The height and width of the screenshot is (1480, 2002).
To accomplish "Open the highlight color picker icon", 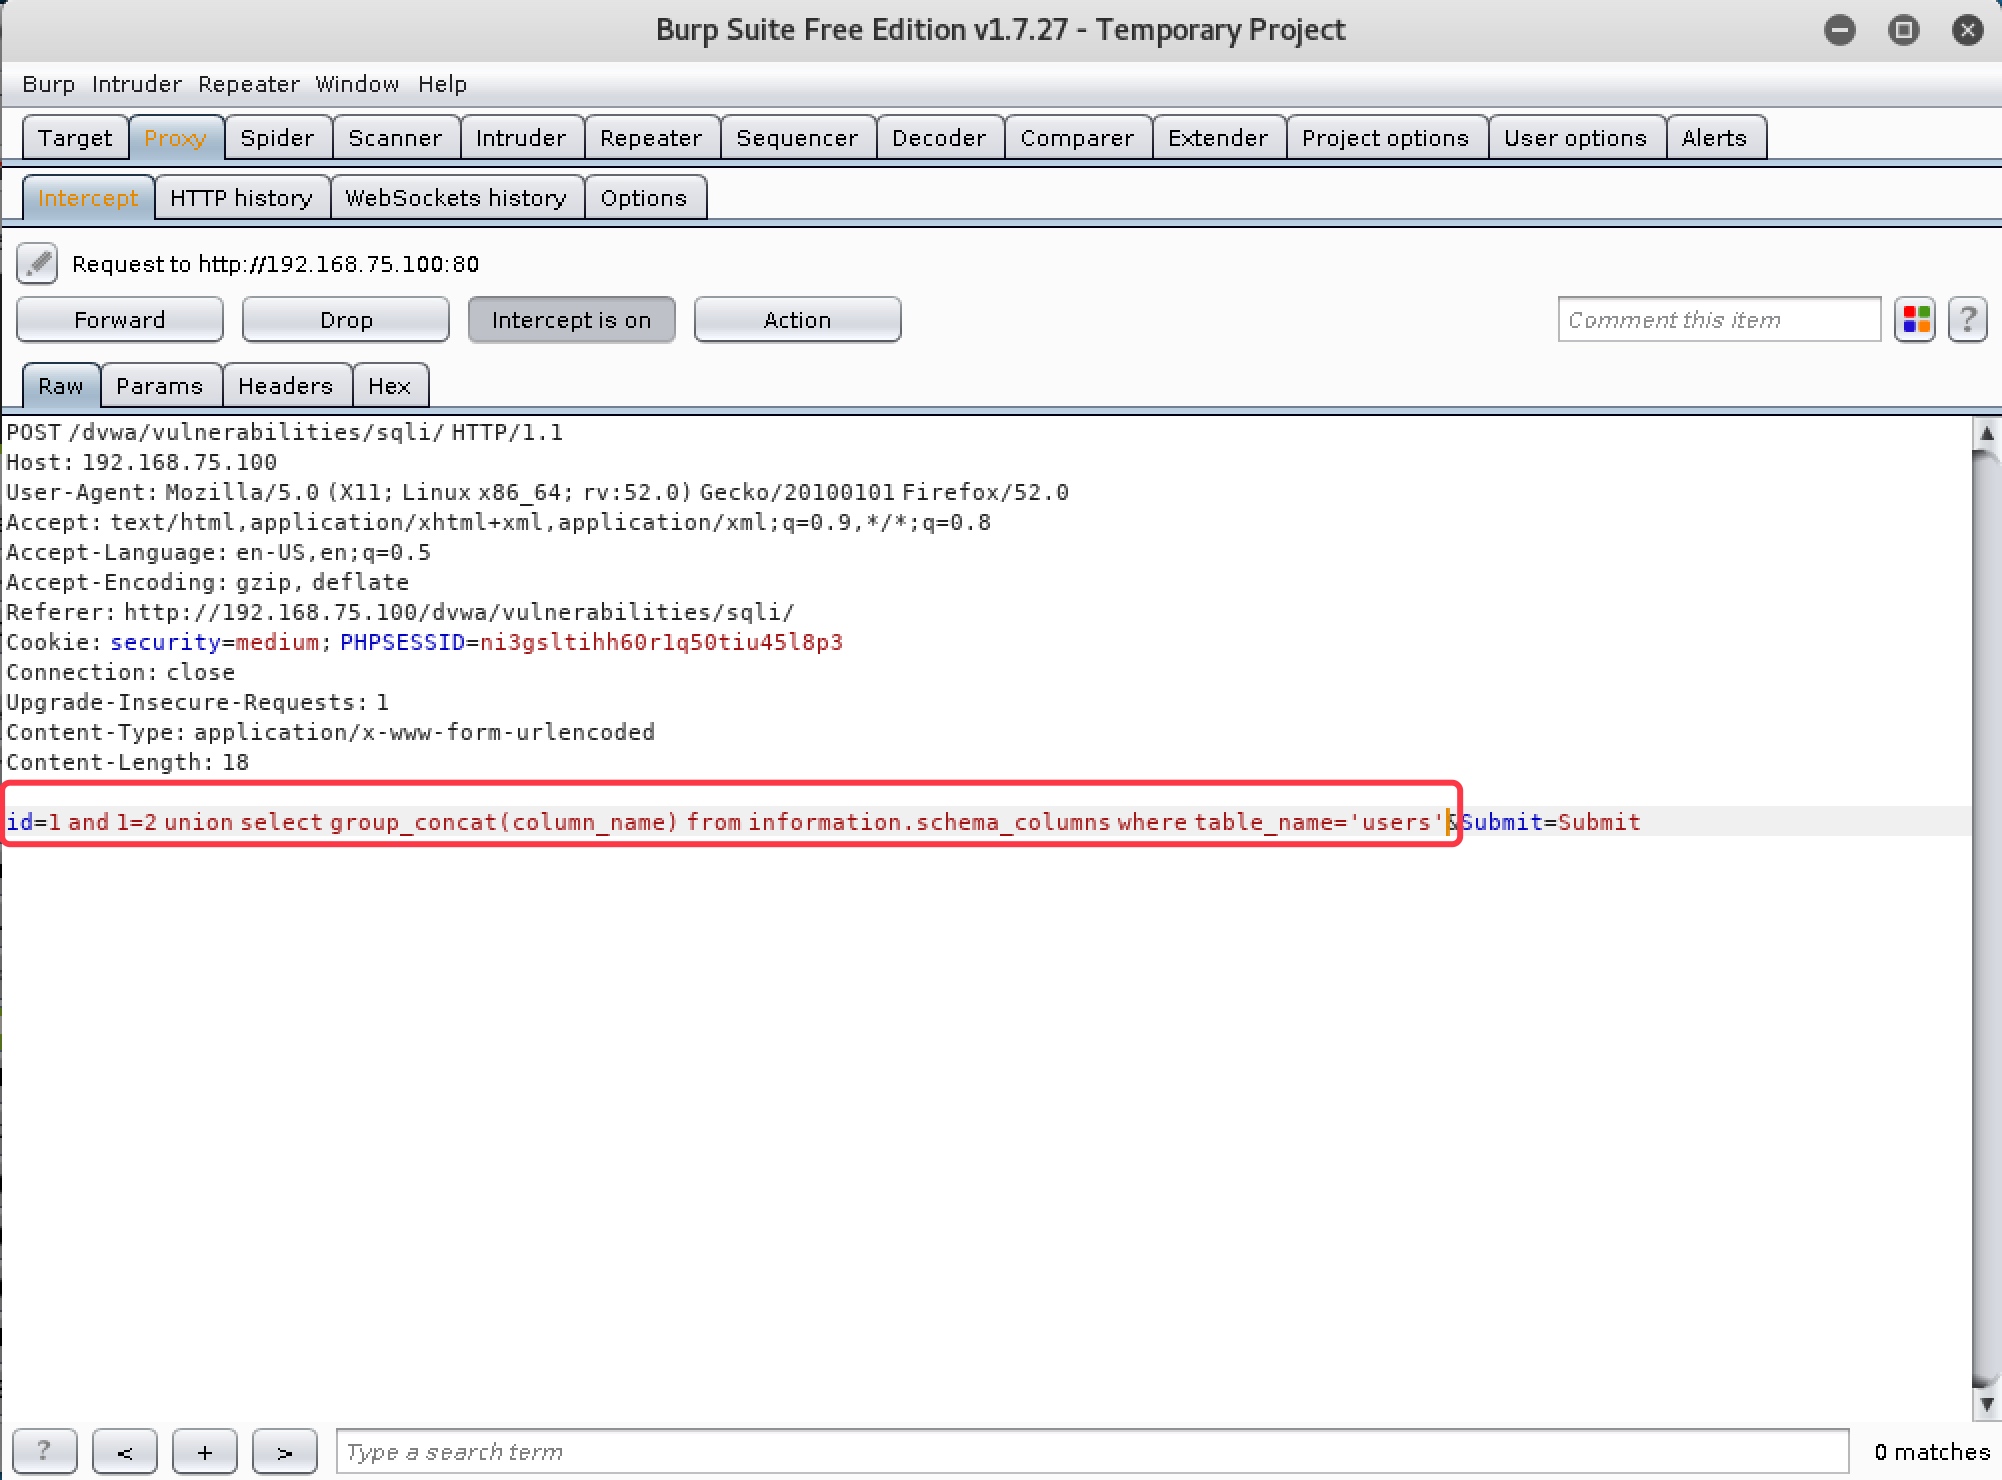I will (x=1915, y=320).
